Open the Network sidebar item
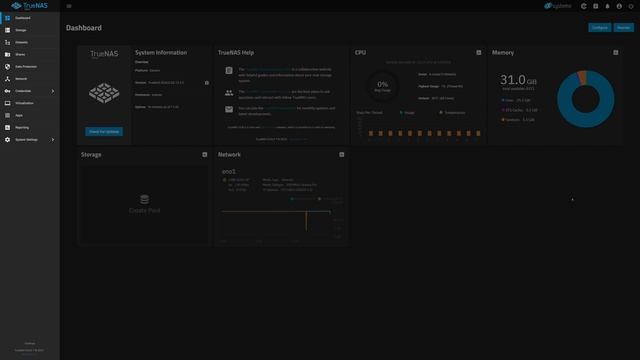 coord(30,79)
